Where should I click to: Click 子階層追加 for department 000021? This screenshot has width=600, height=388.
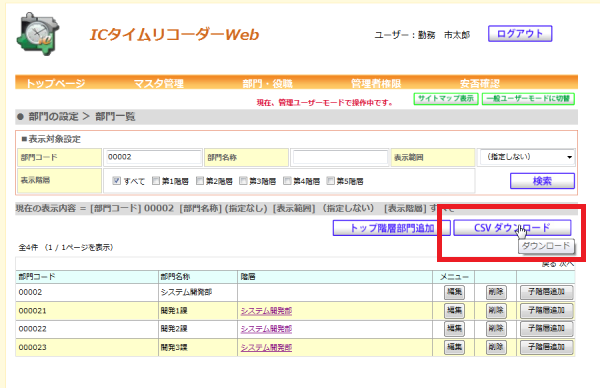point(546,311)
